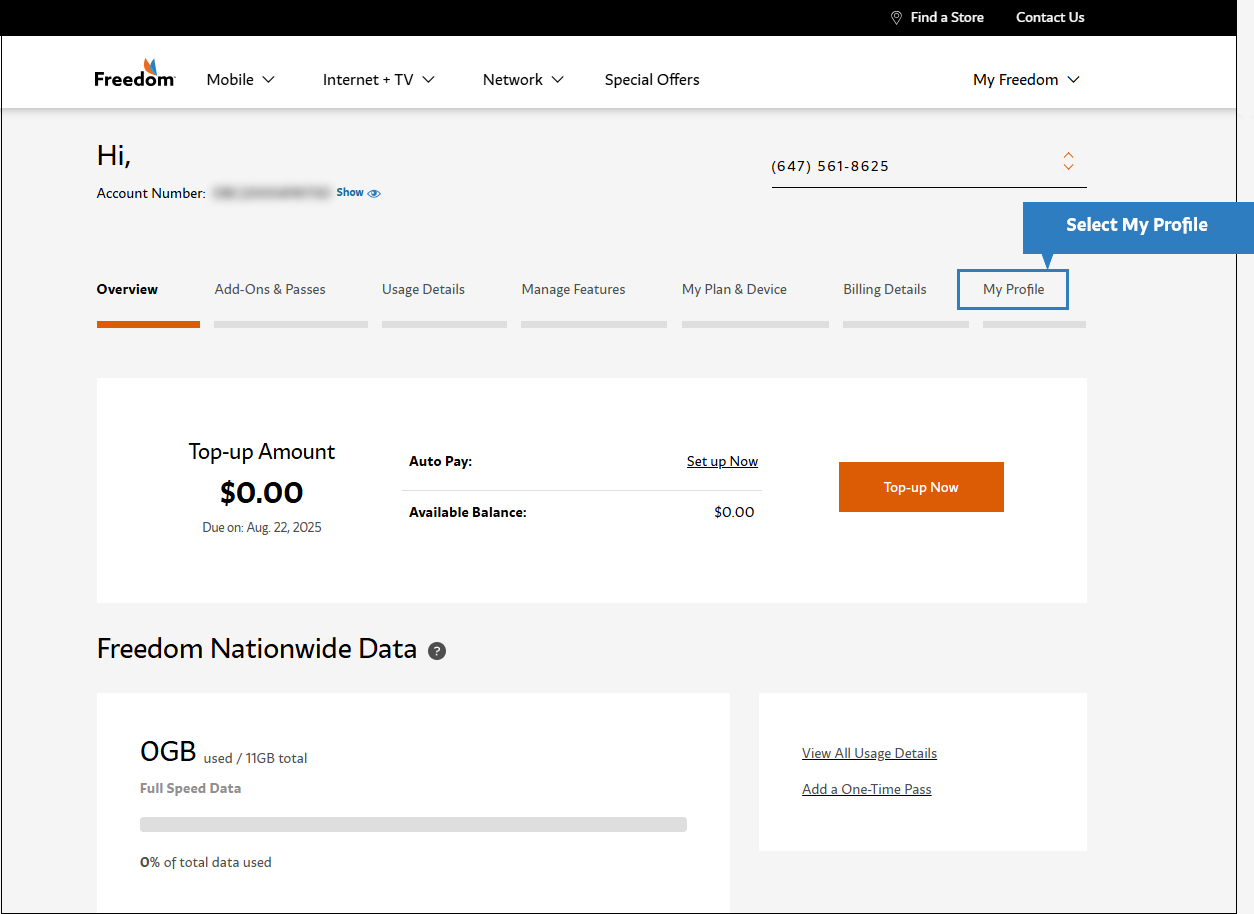Click the eye icon beside Show
The width and height of the screenshot is (1254, 914).
pos(374,193)
